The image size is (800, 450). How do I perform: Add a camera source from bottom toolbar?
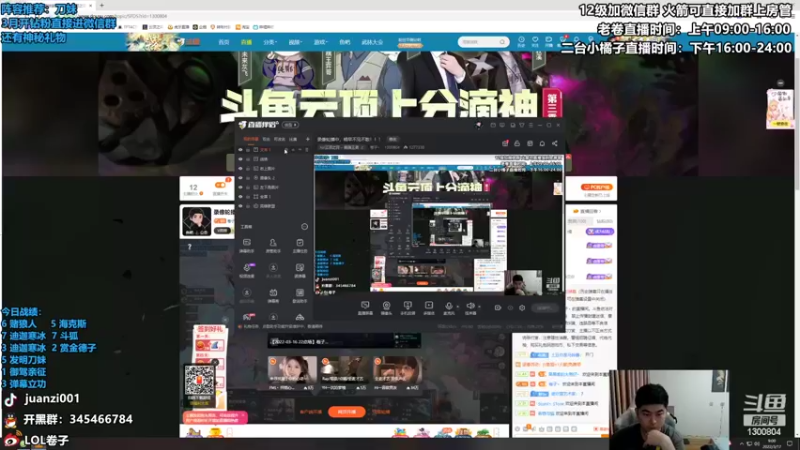pos(386,307)
